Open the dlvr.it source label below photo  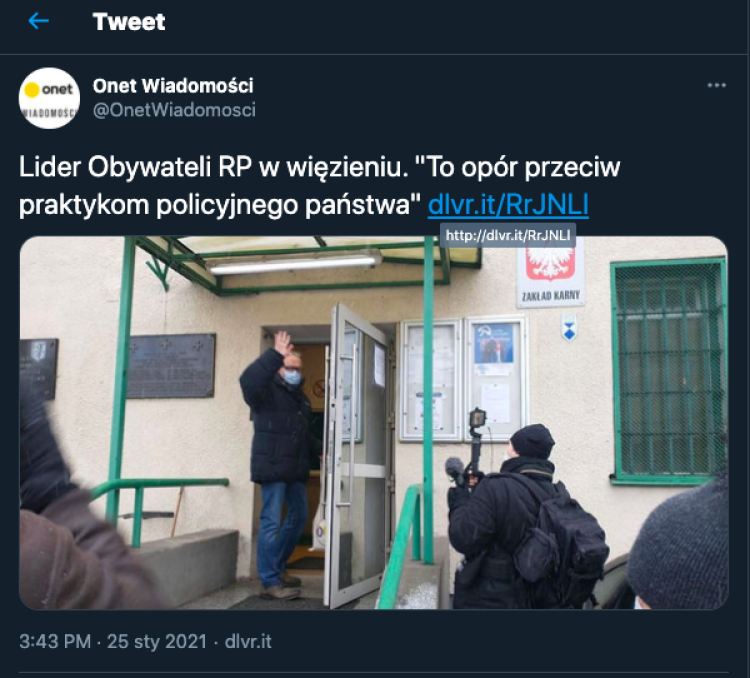click(x=248, y=641)
